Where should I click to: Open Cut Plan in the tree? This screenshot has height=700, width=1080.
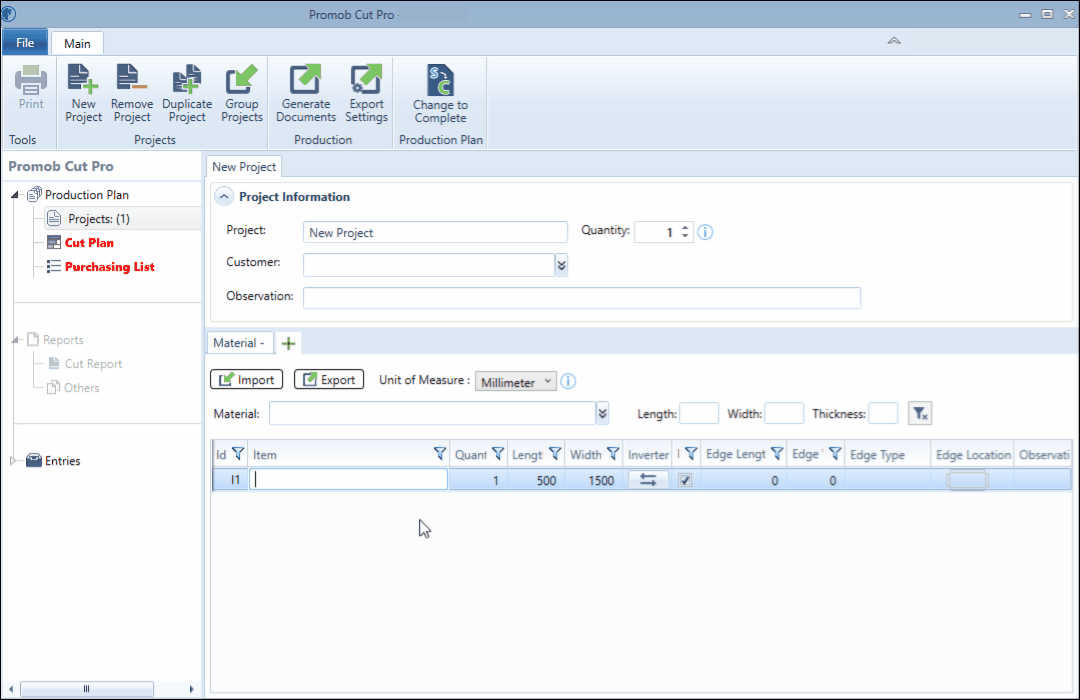coord(89,243)
